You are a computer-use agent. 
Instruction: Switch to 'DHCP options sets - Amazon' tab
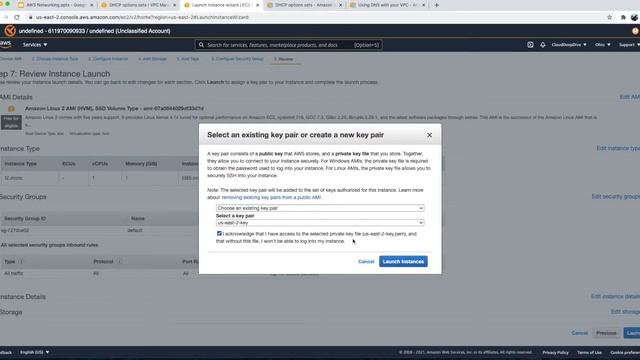pyautogui.click(x=304, y=5)
